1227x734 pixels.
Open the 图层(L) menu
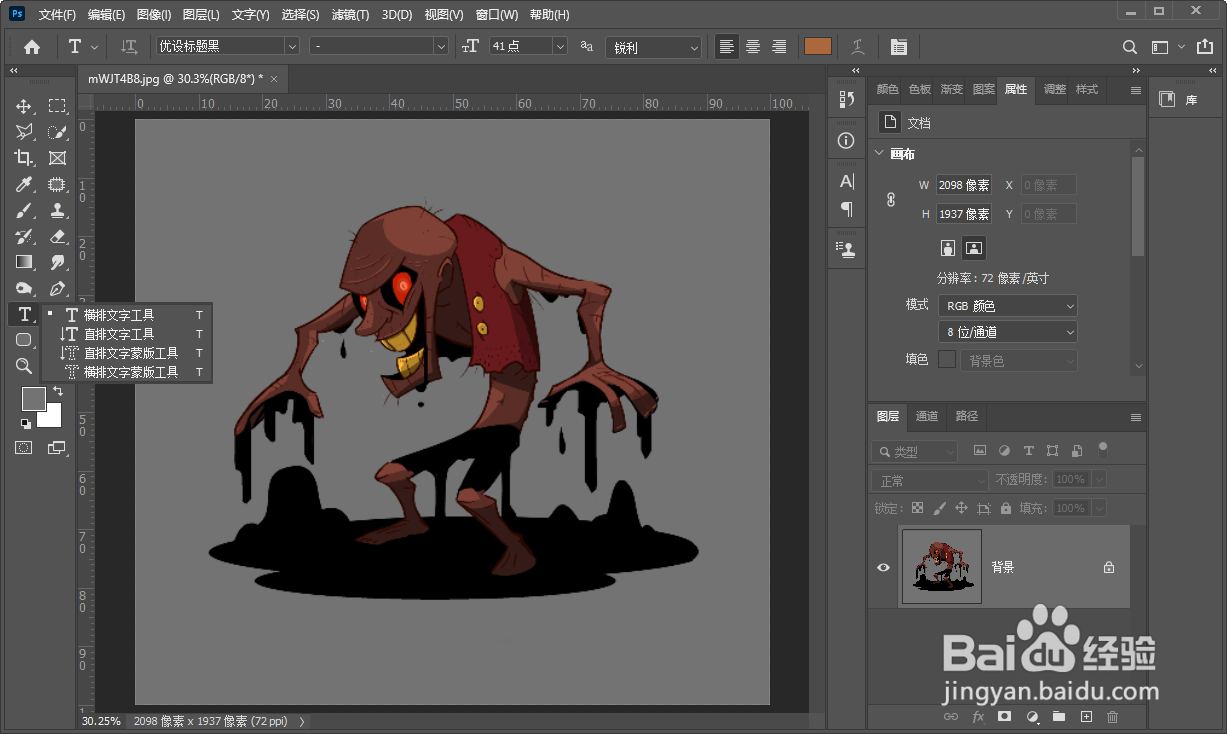click(x=201, y=15)
